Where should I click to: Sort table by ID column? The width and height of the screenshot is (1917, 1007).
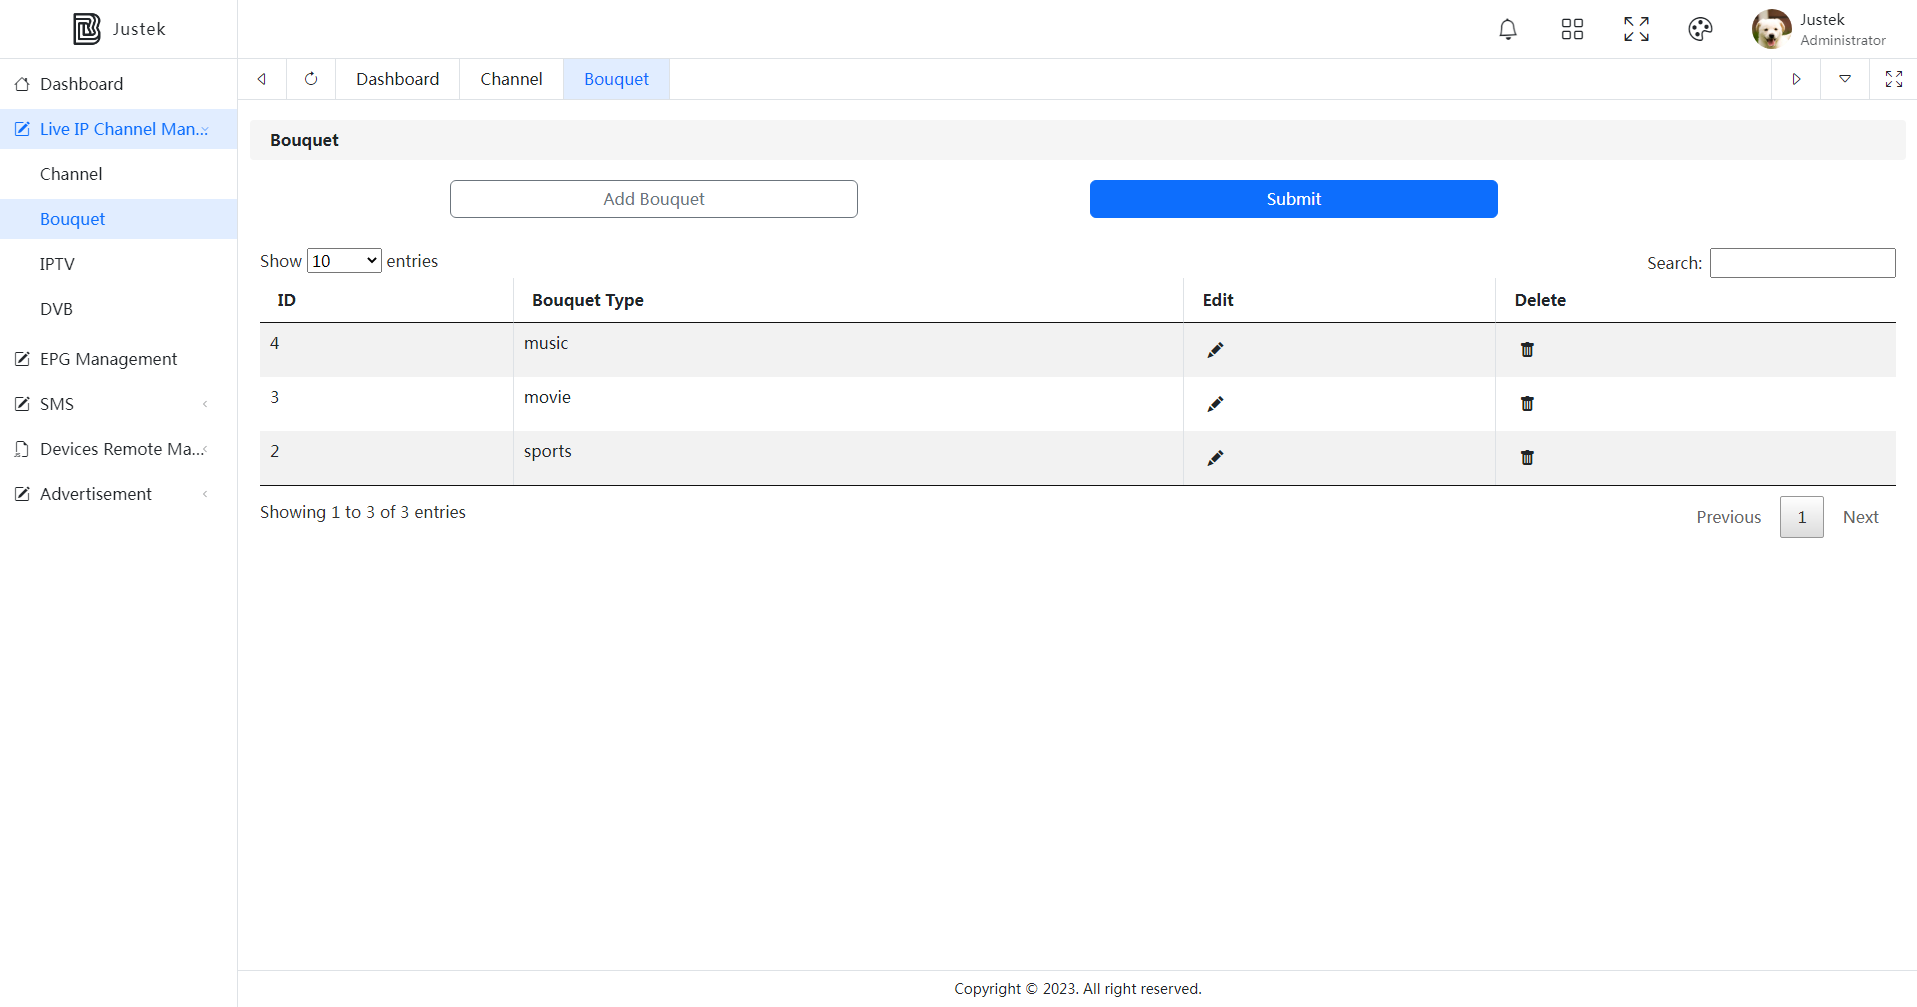386,300
